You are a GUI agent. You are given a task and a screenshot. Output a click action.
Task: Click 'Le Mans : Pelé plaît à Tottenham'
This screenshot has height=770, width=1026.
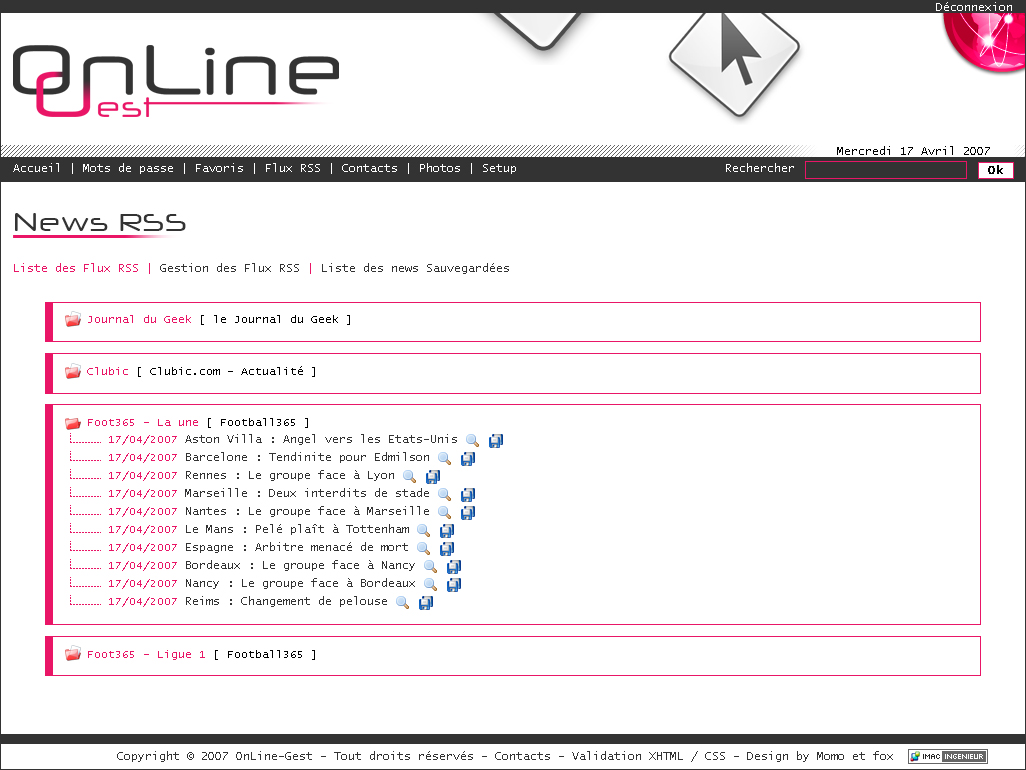pos(297,529)
